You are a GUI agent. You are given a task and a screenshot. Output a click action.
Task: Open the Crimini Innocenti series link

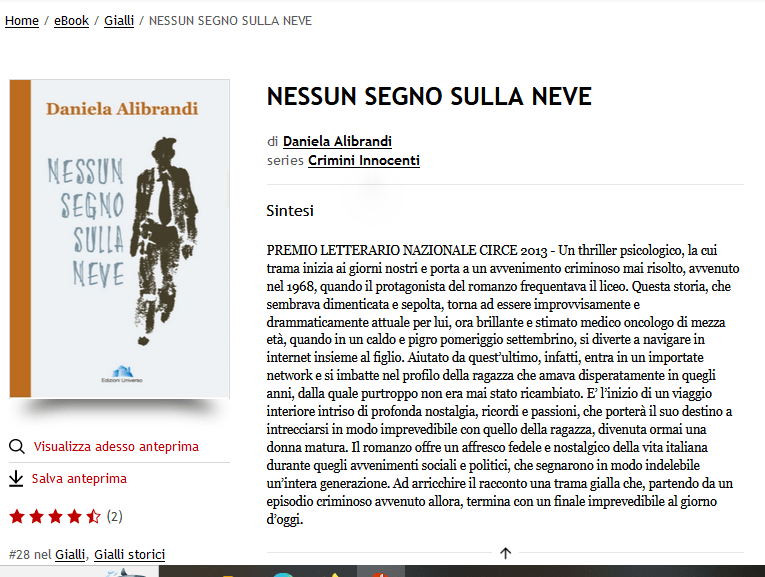(364, 160)
